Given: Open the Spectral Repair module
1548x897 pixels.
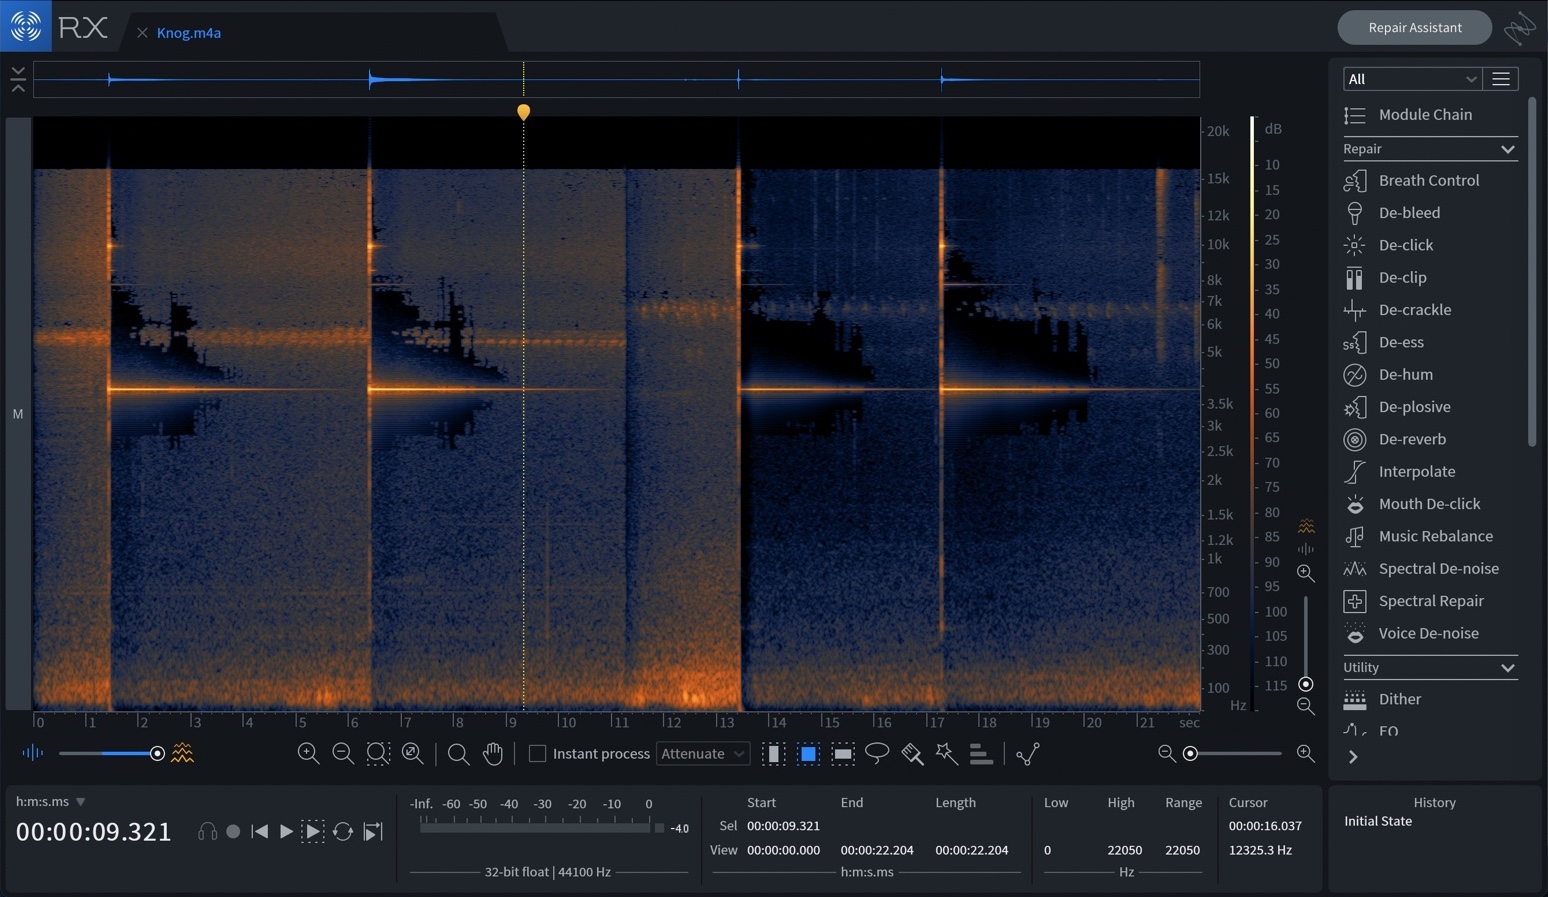Looking at the screenshot, I should tap(1429, 601).
